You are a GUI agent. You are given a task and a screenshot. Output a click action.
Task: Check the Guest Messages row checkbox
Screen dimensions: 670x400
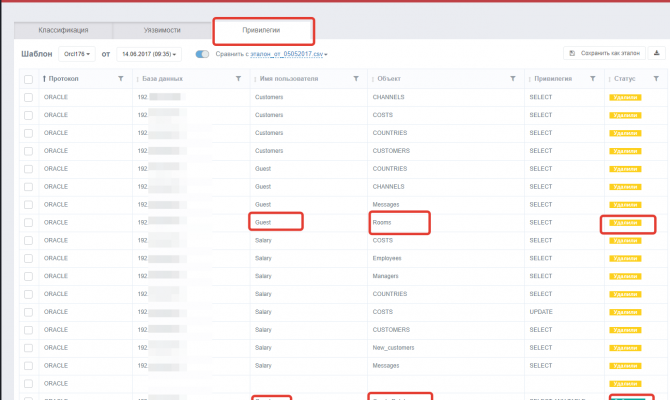click(x=29, y=205)
